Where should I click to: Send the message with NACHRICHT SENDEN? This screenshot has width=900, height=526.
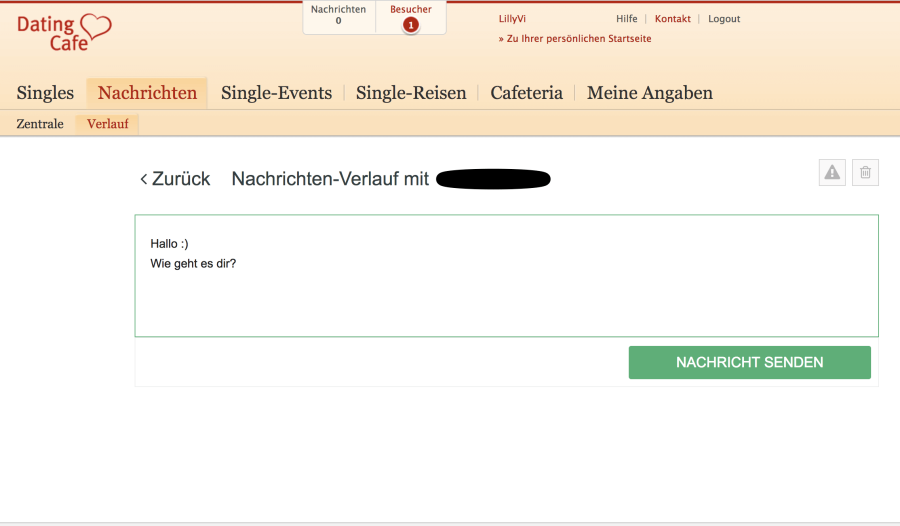[750, 362]
